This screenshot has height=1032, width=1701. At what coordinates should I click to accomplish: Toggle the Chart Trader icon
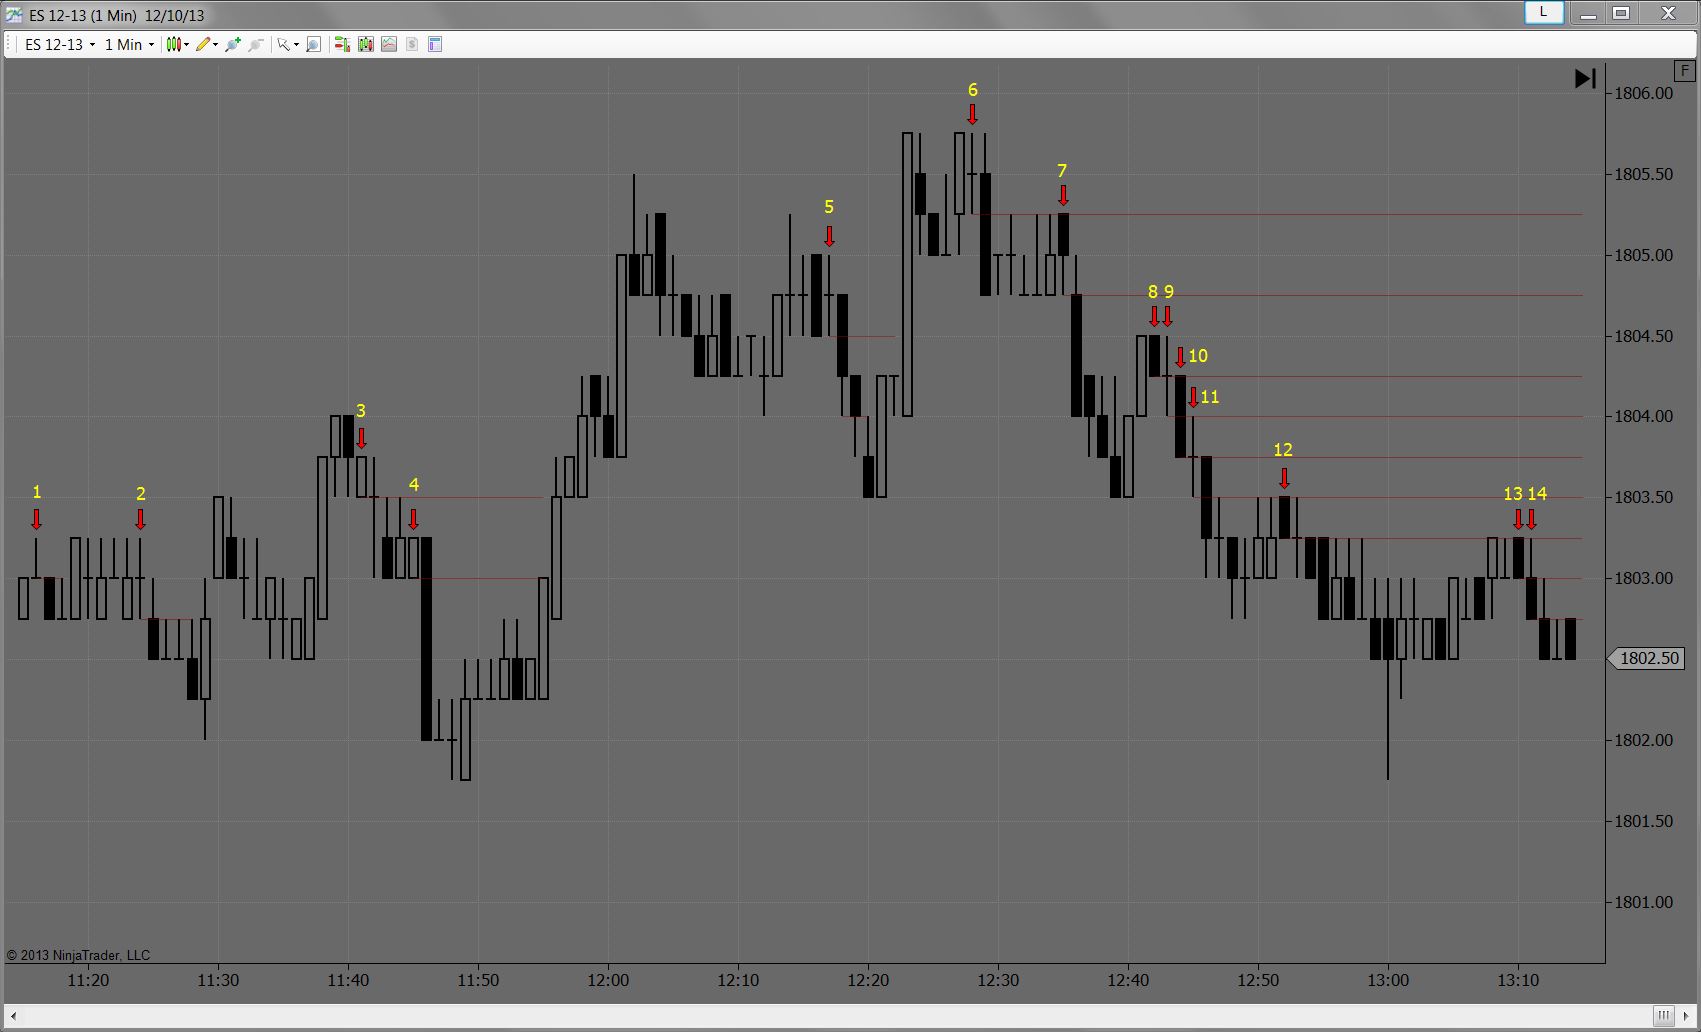342,45
